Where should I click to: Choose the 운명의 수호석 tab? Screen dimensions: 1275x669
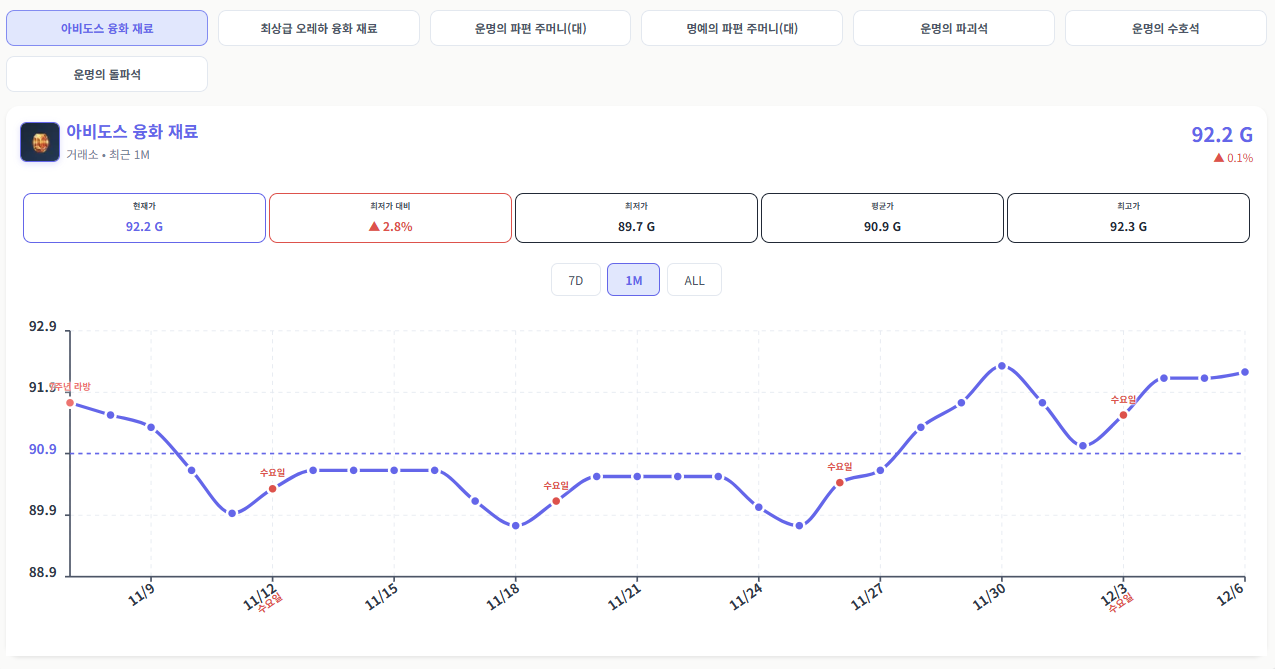[1165, 28]
